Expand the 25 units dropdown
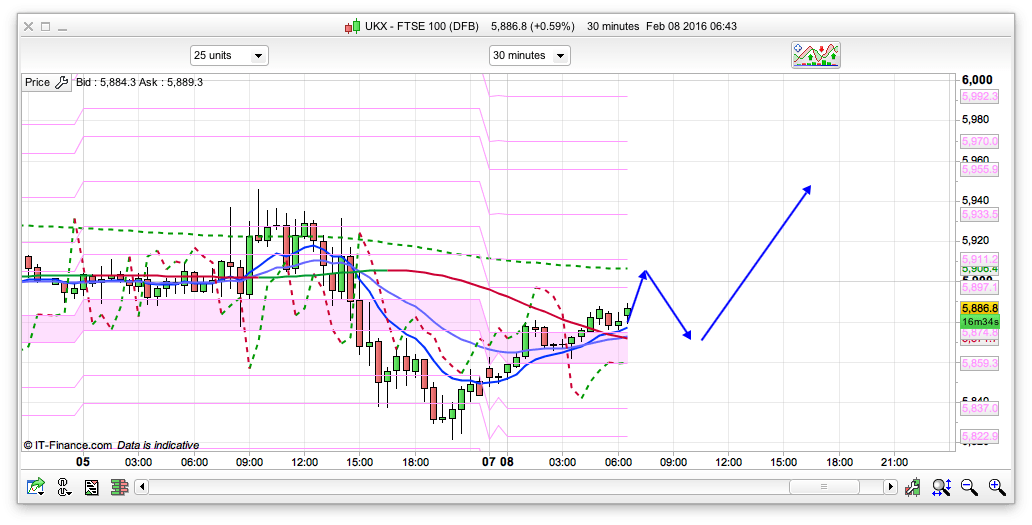The image size is (1032, 525). [229, 55]
